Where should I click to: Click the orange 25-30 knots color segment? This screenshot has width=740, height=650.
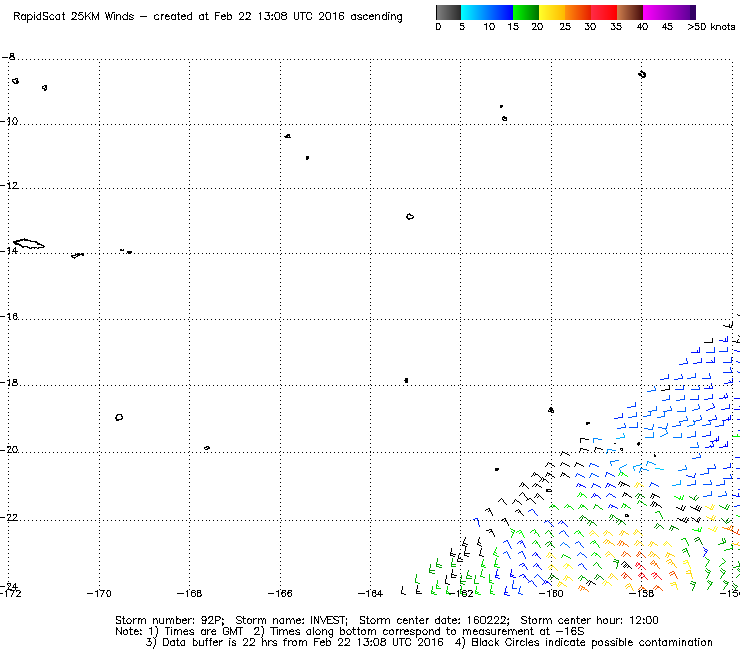tap(578, 12)
